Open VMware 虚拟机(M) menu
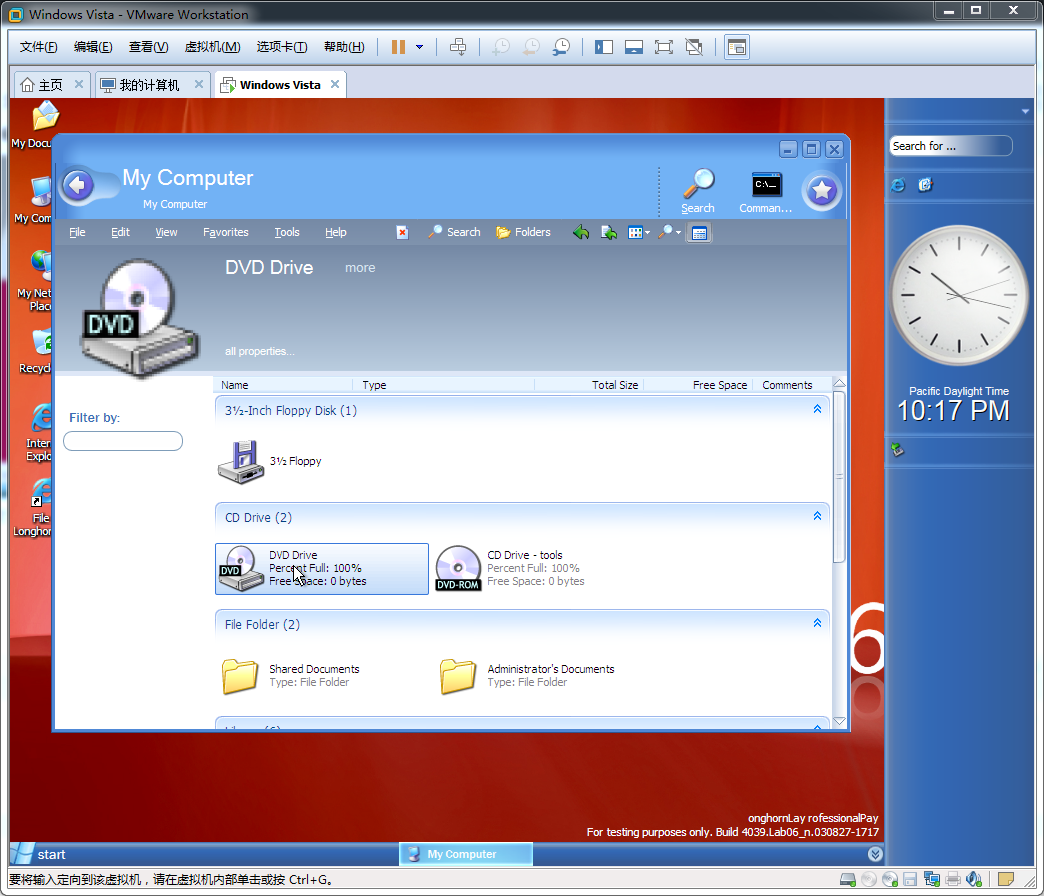This screenshot has width=1044, height=896. coord(212,47)
